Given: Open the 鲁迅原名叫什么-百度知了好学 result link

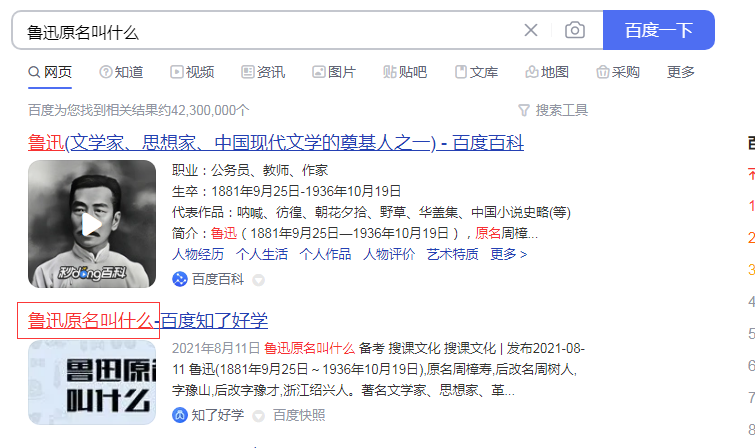Looking at the screenshot, I should 148,321.
